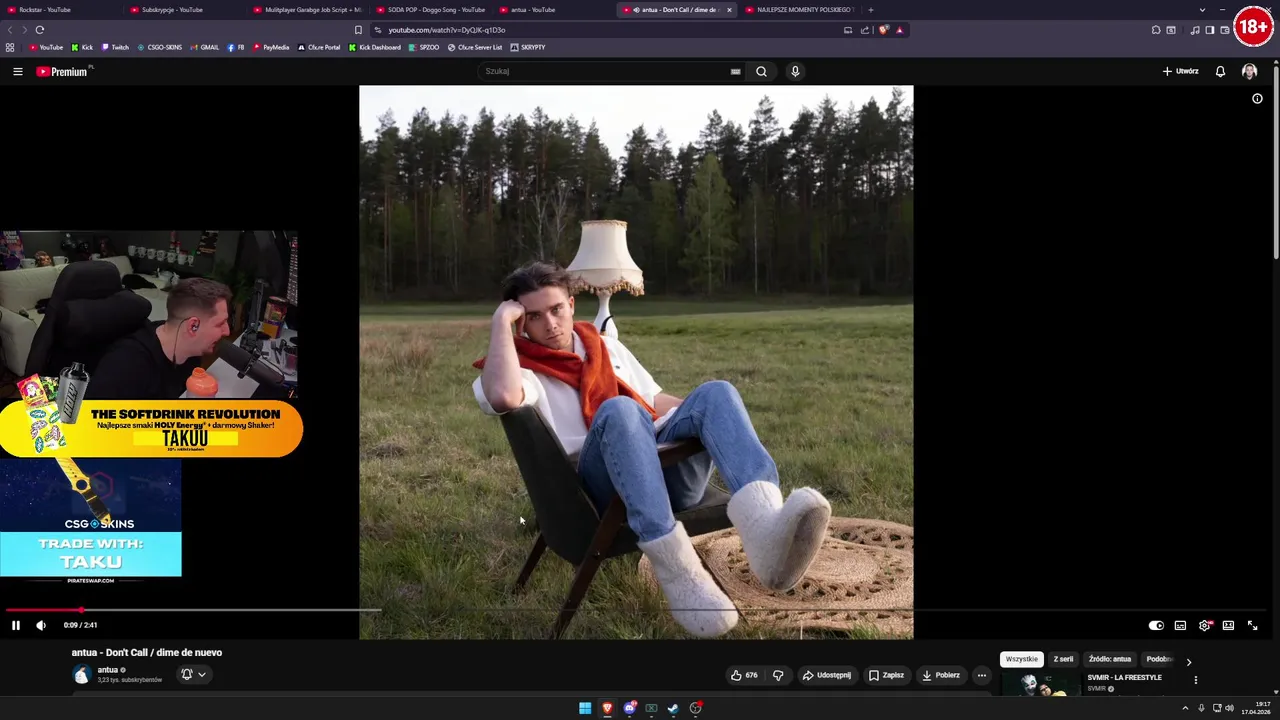This screenshot has width=1280, height=720.
Task: Open Brave Rewards triangle icon
Action: 899,30
